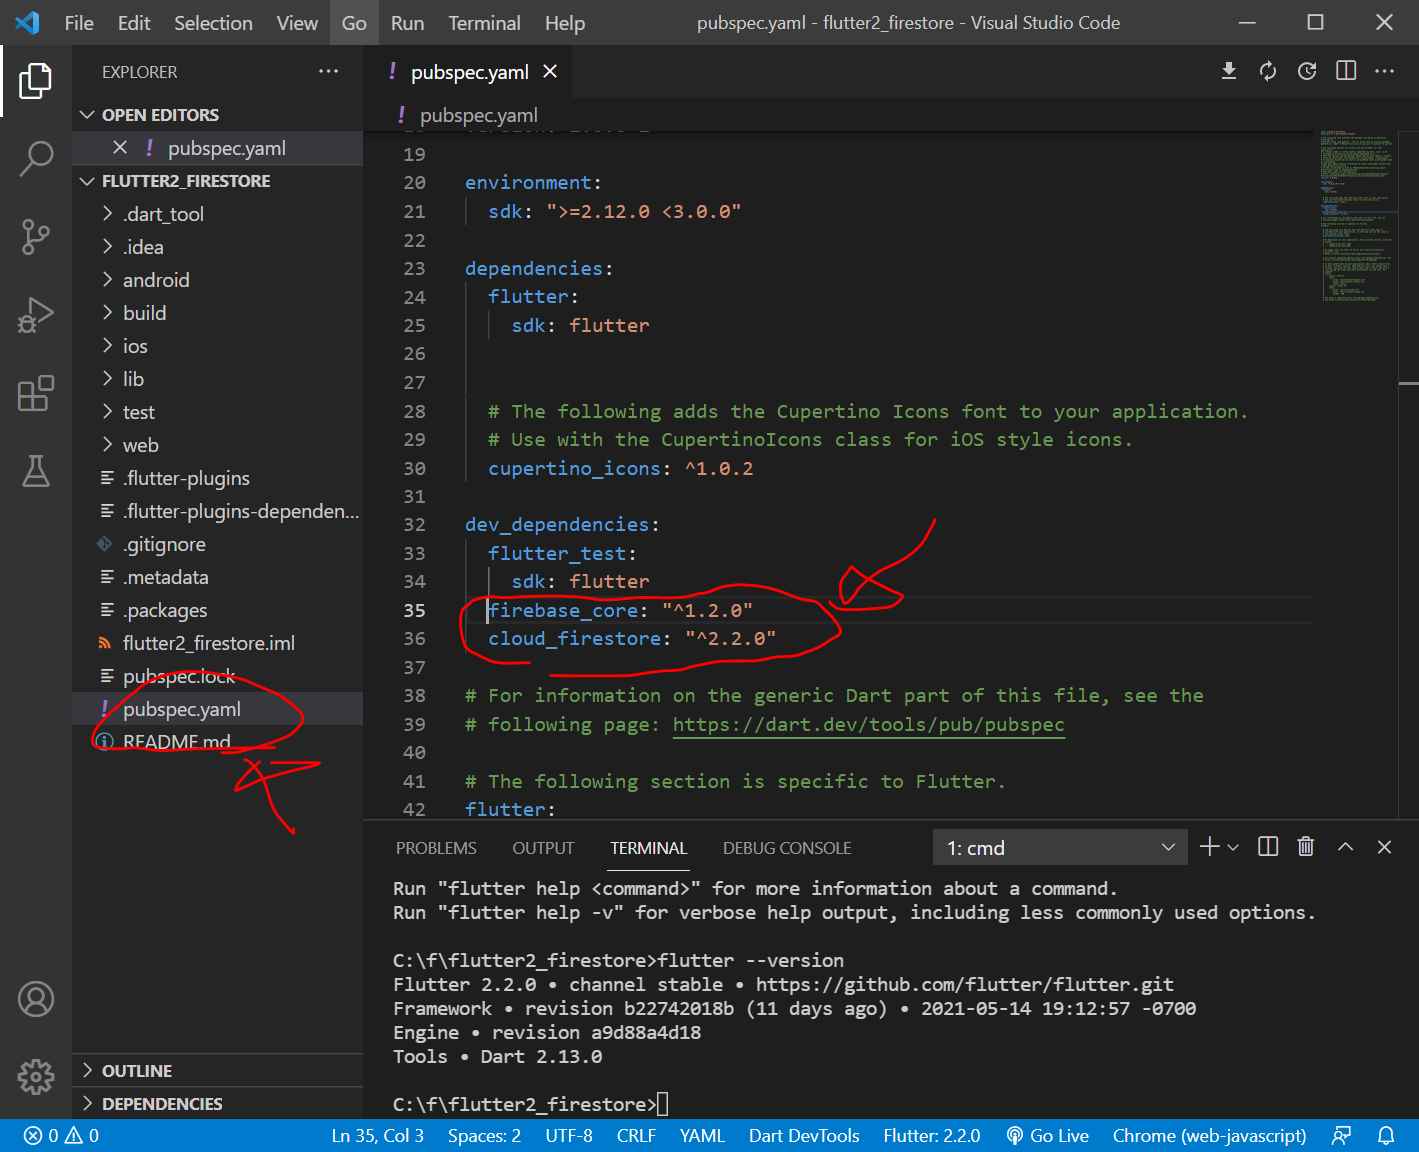This screenshot has height=1152, width=1419.
Task: Open the Run and Debug view
Action: [x=36, y=315]
